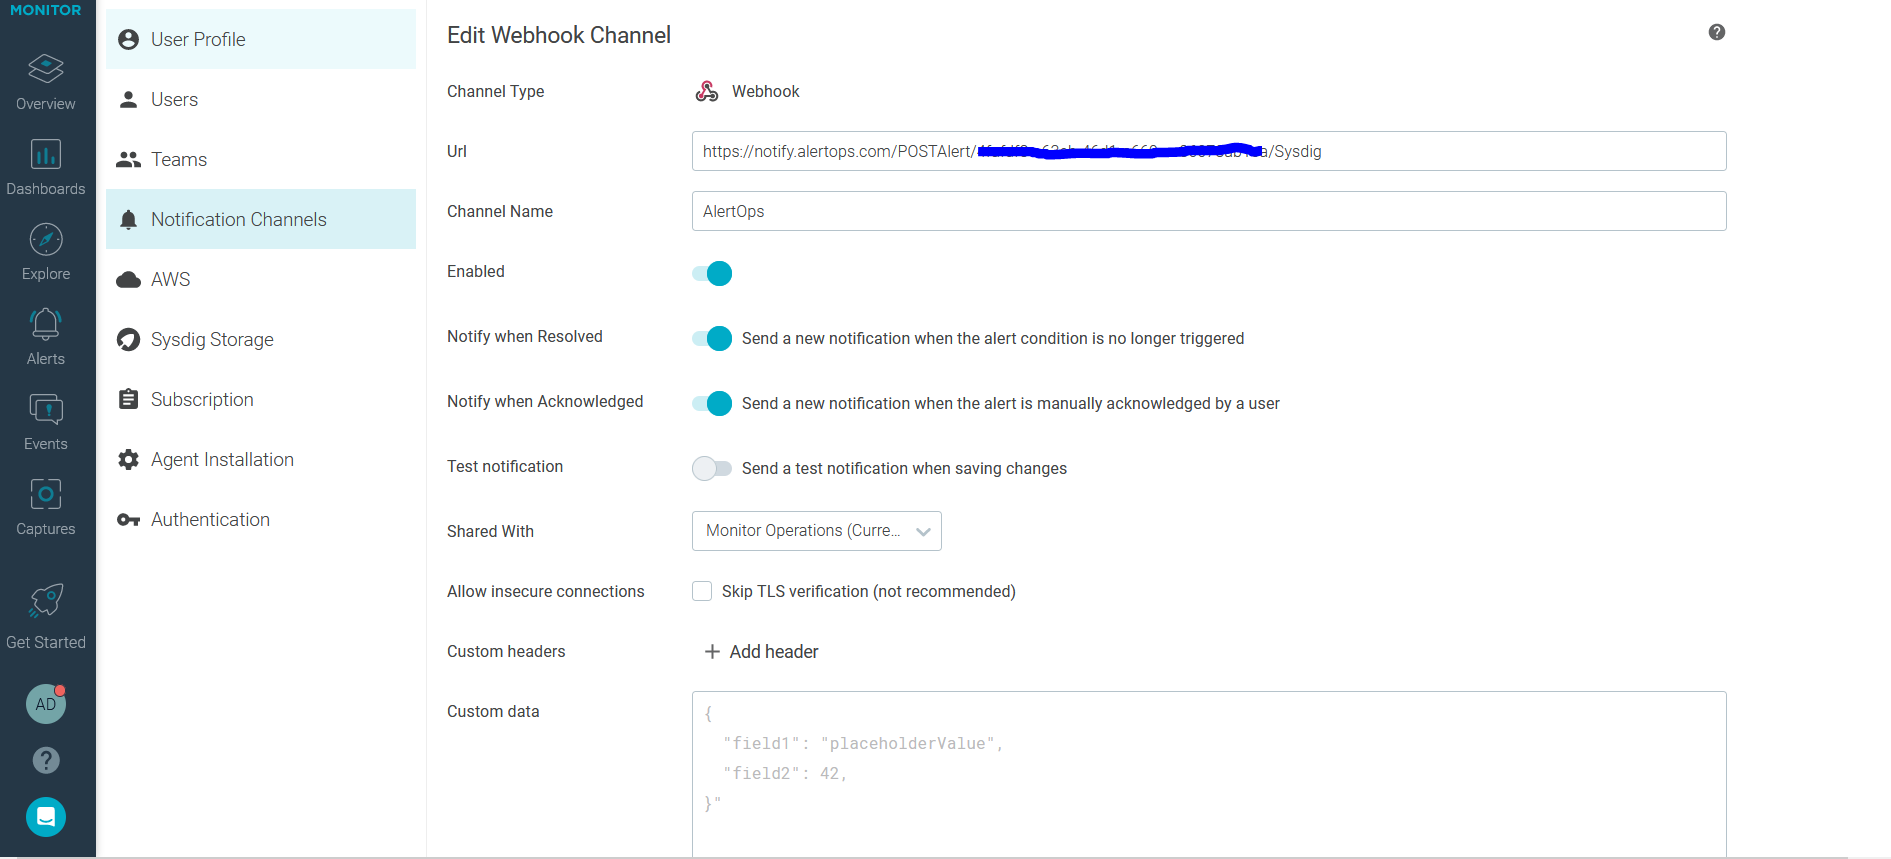Turn off Notify when Acknowledged toggle
The image size is (1891, 859).
click(712, 403)
